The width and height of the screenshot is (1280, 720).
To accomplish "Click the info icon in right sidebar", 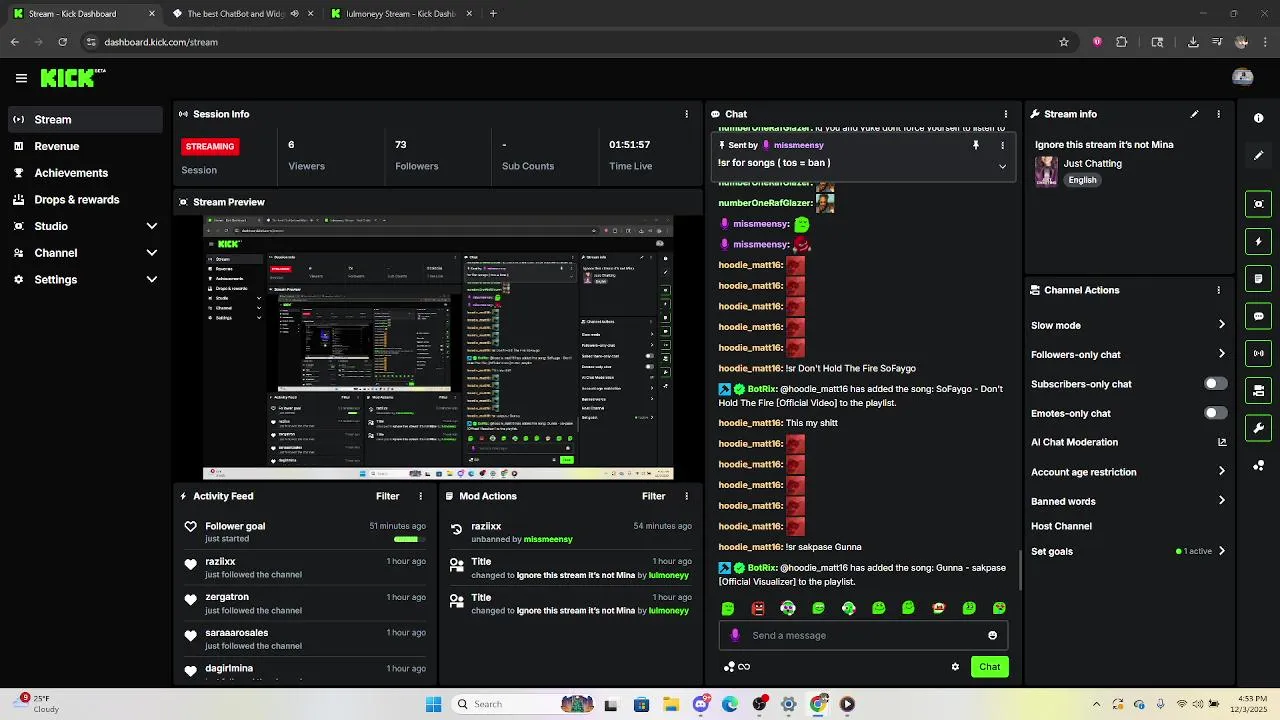I will 1259,118.
